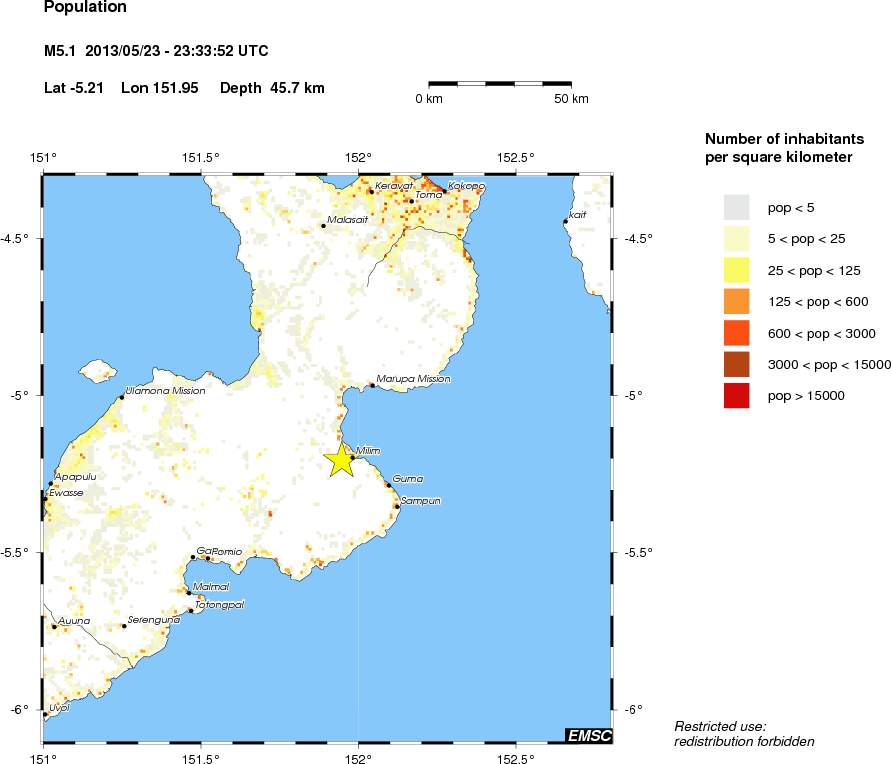Click the yellow star epicenter marker
Viewport: 891px width, 764px height.
pos(340,460)
